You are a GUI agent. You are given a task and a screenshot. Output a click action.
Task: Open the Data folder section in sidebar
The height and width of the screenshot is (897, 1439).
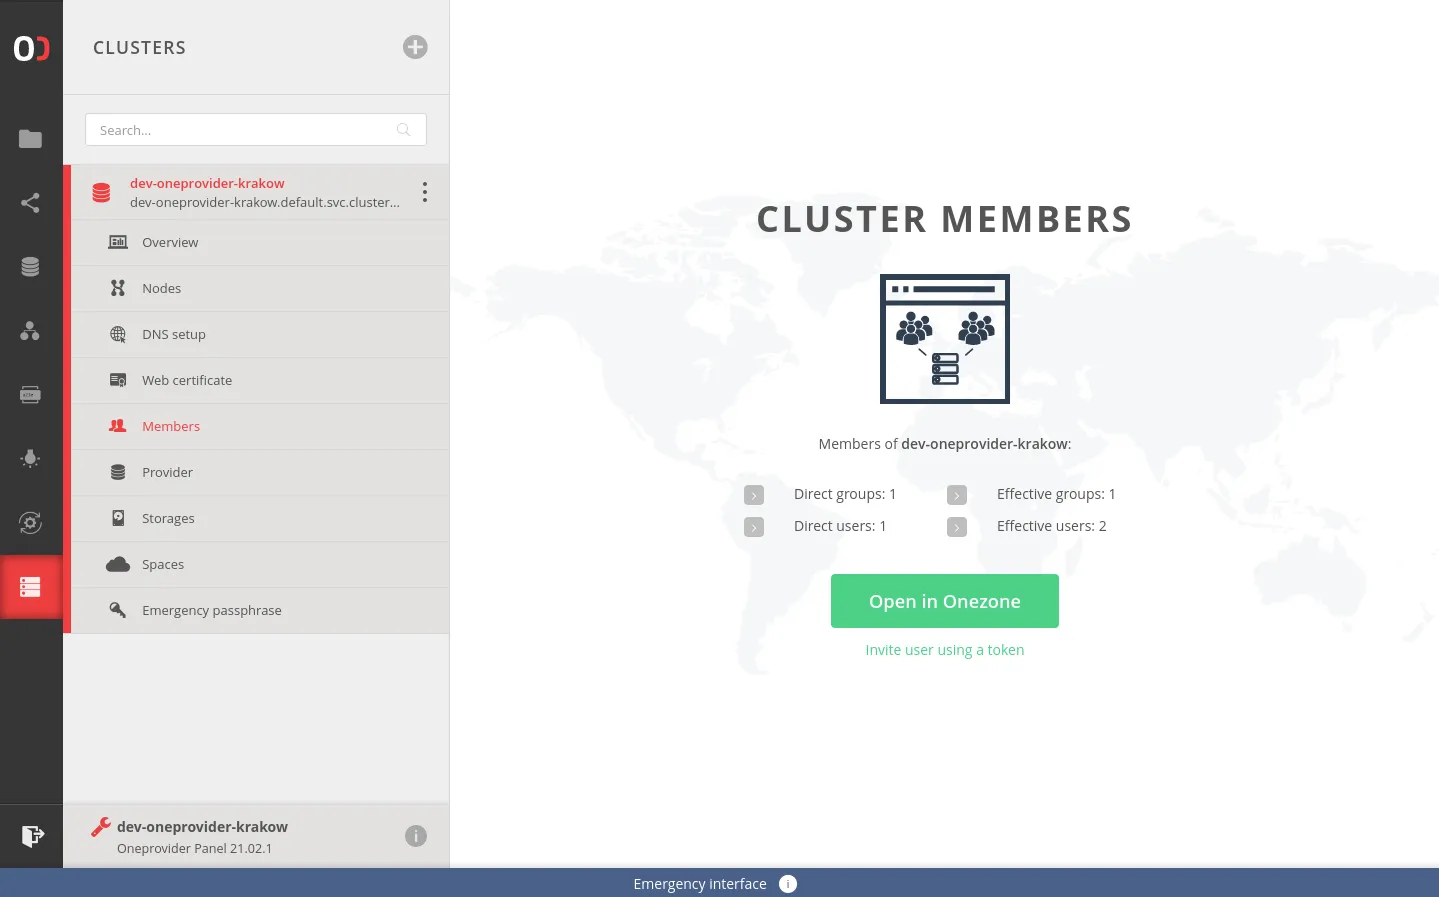tap(31, 139)
